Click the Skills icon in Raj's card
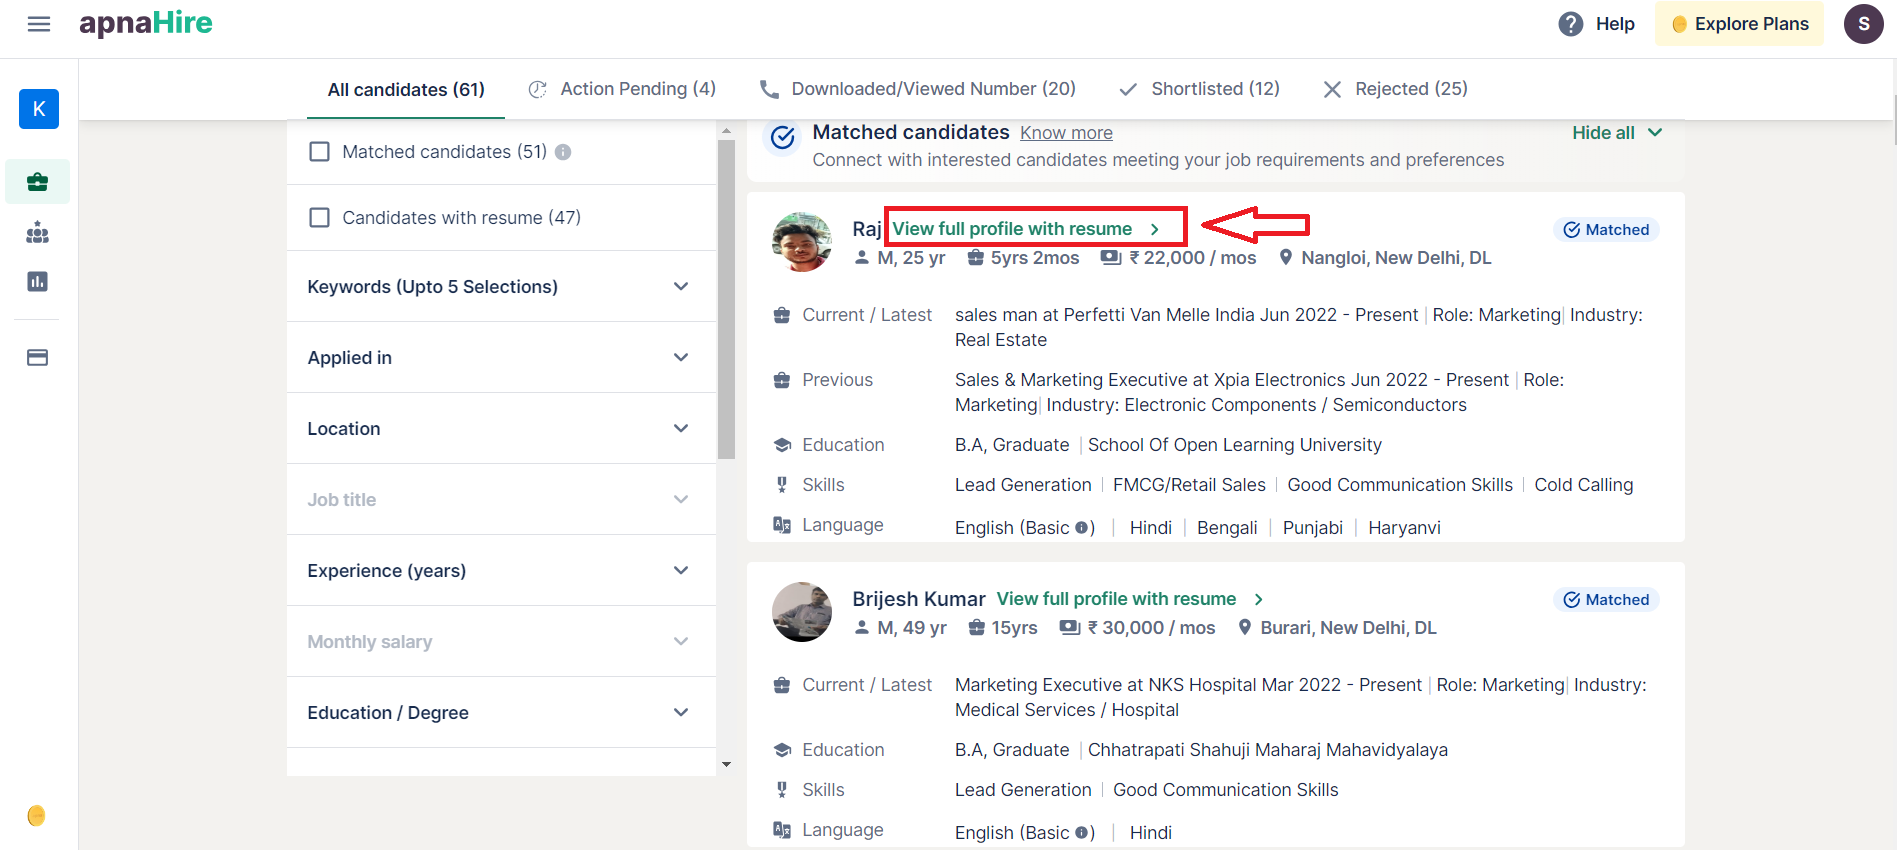The image size is (1897, 850). [782, 485]
